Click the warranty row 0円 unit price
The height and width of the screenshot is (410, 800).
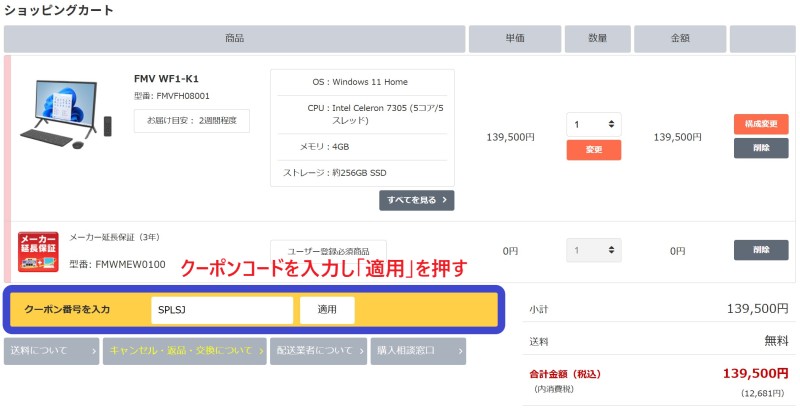click(x=510, y=251)
